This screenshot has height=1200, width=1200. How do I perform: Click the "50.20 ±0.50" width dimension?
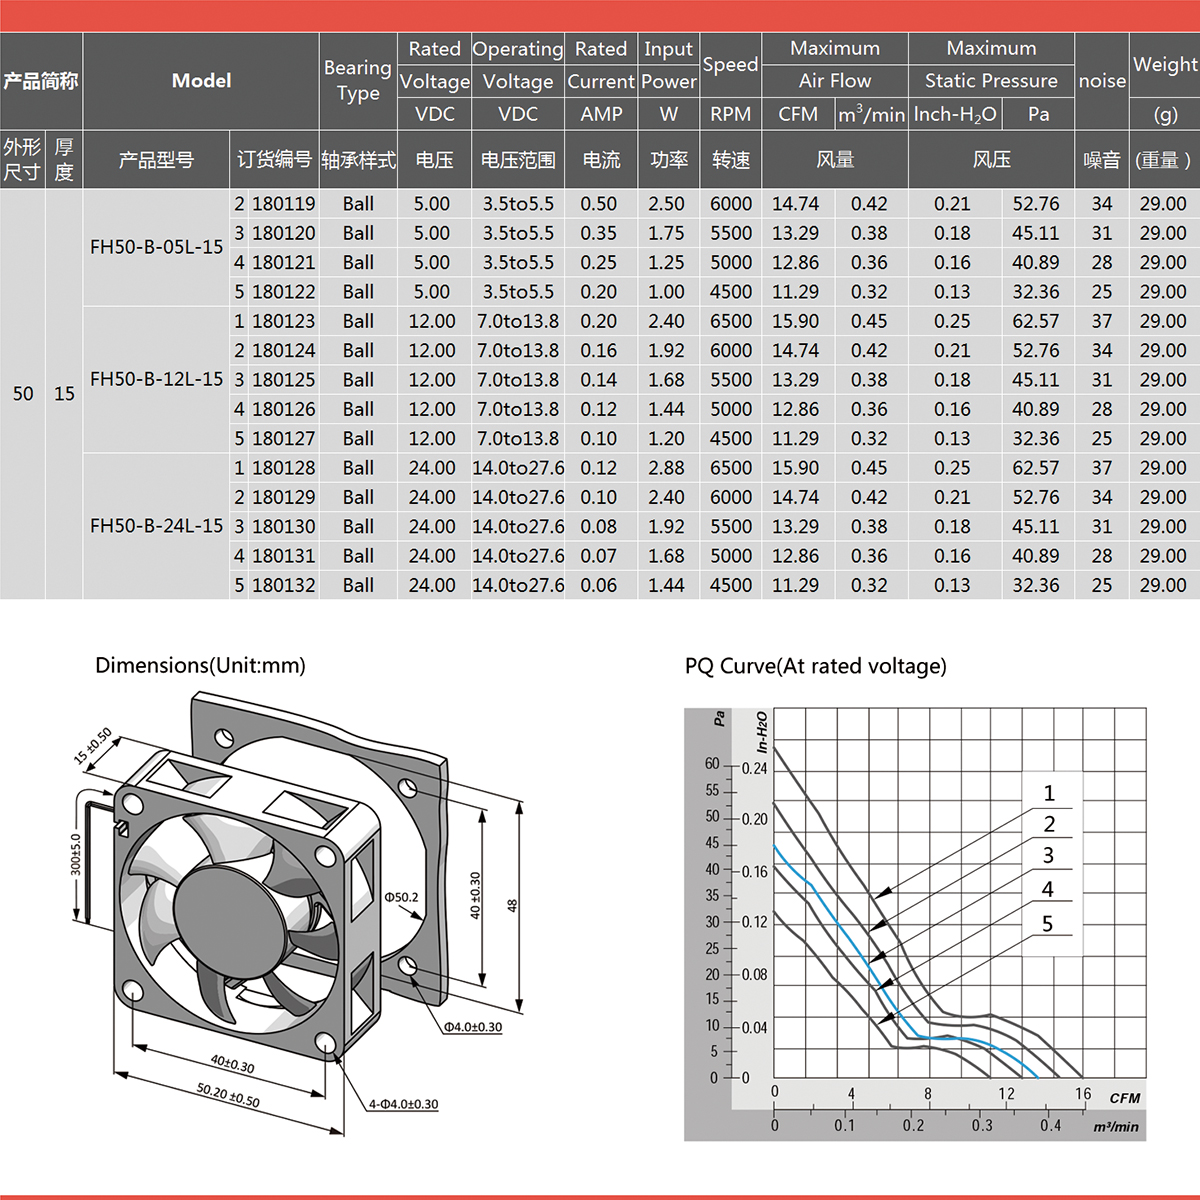point(228,1094)
